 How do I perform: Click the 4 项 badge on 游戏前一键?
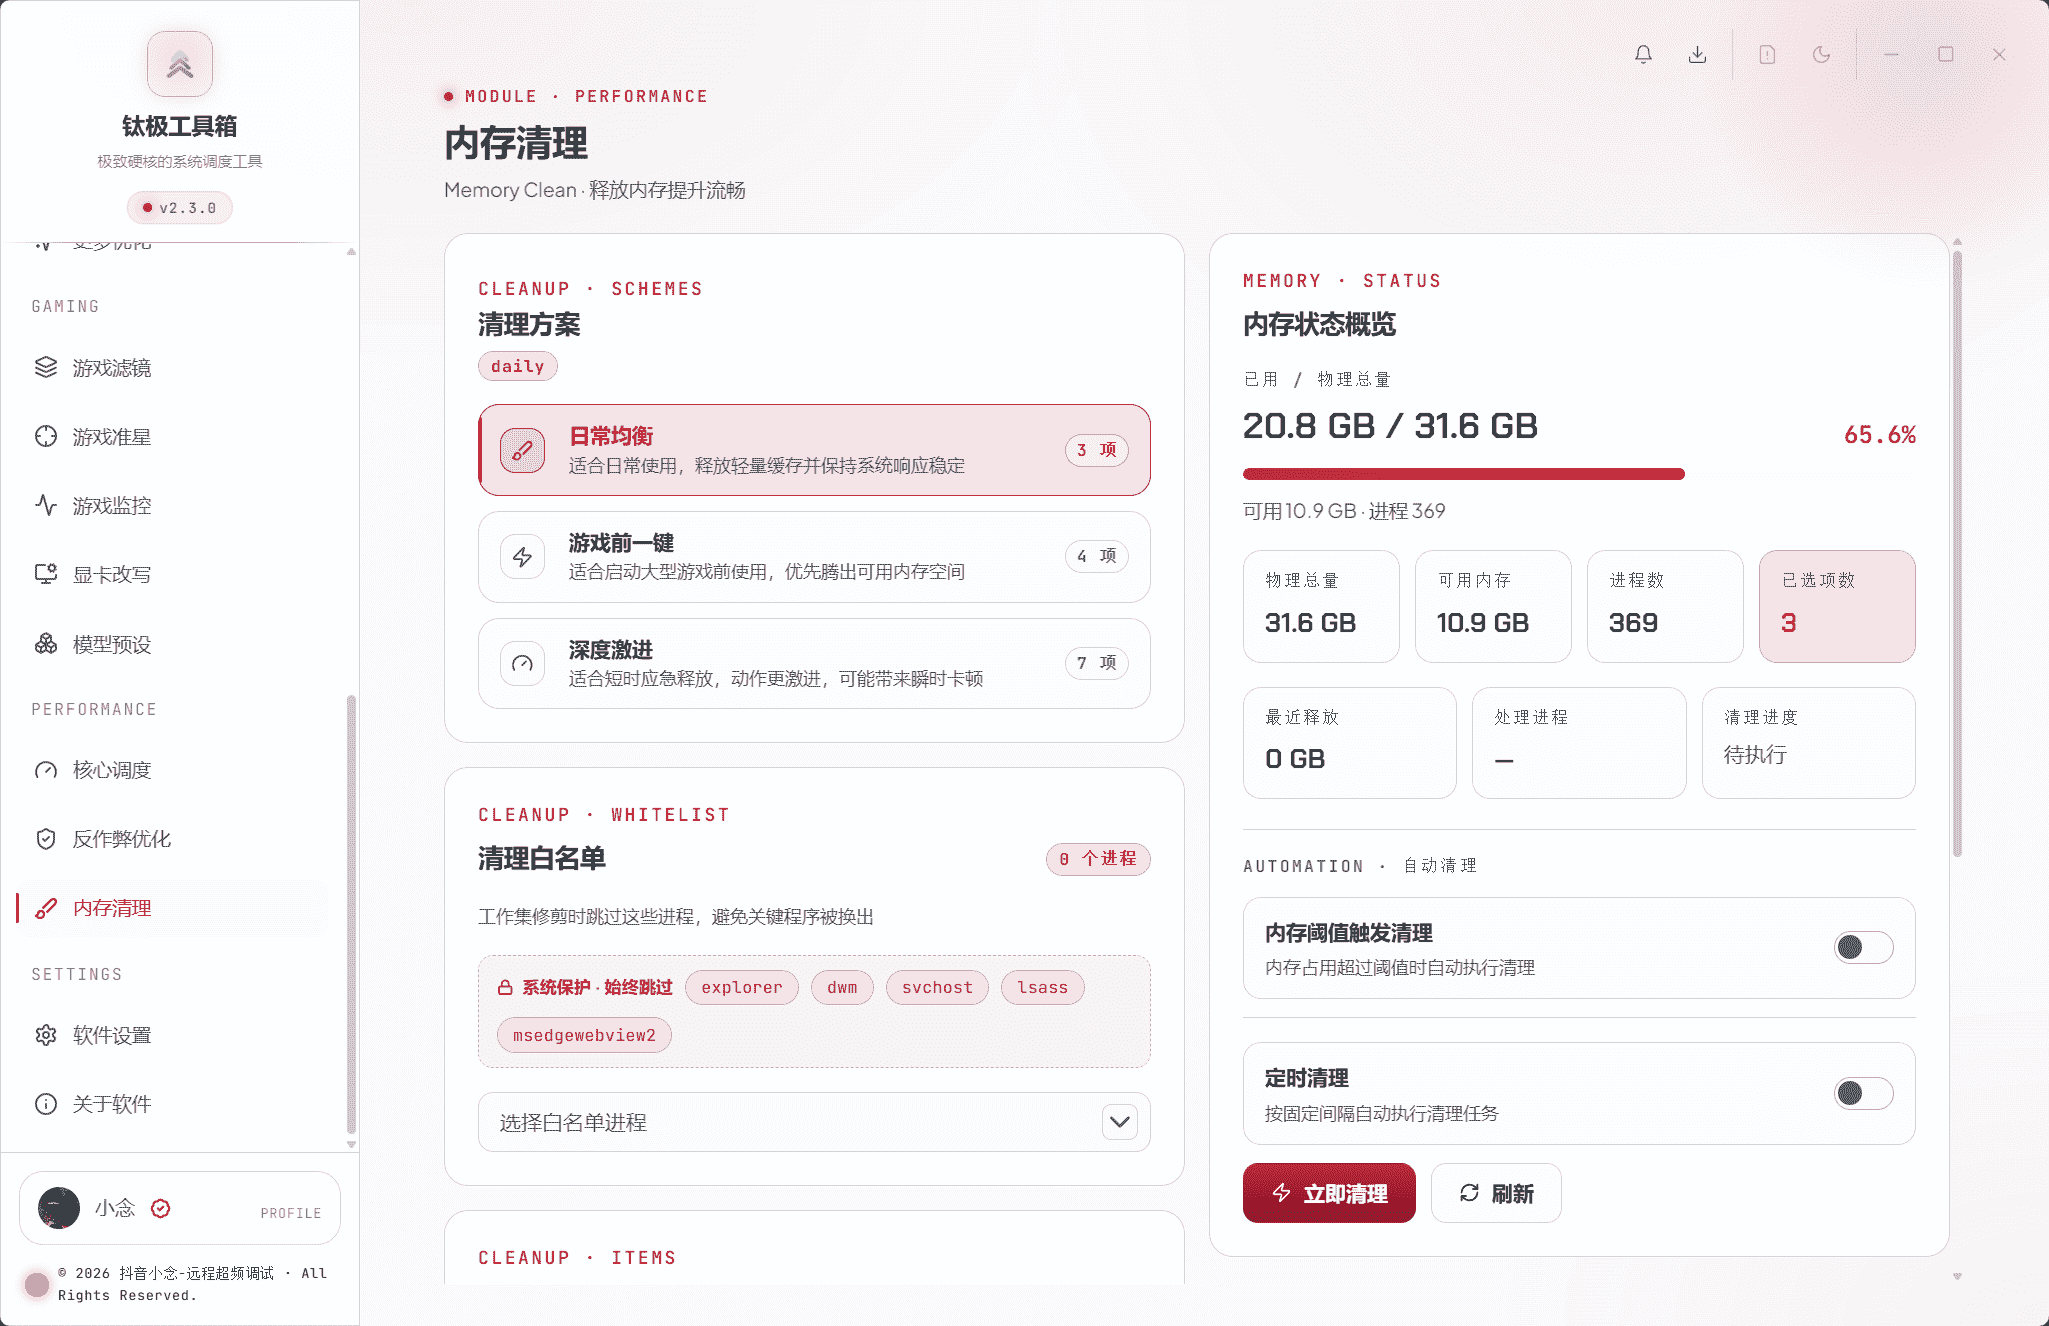point(1097,556)
